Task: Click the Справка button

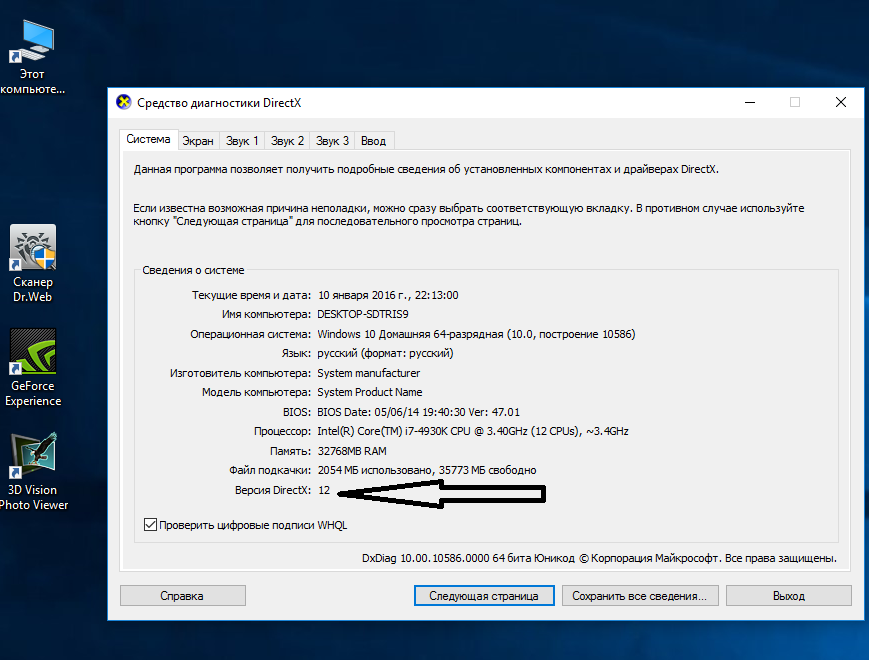Action: 182,596
